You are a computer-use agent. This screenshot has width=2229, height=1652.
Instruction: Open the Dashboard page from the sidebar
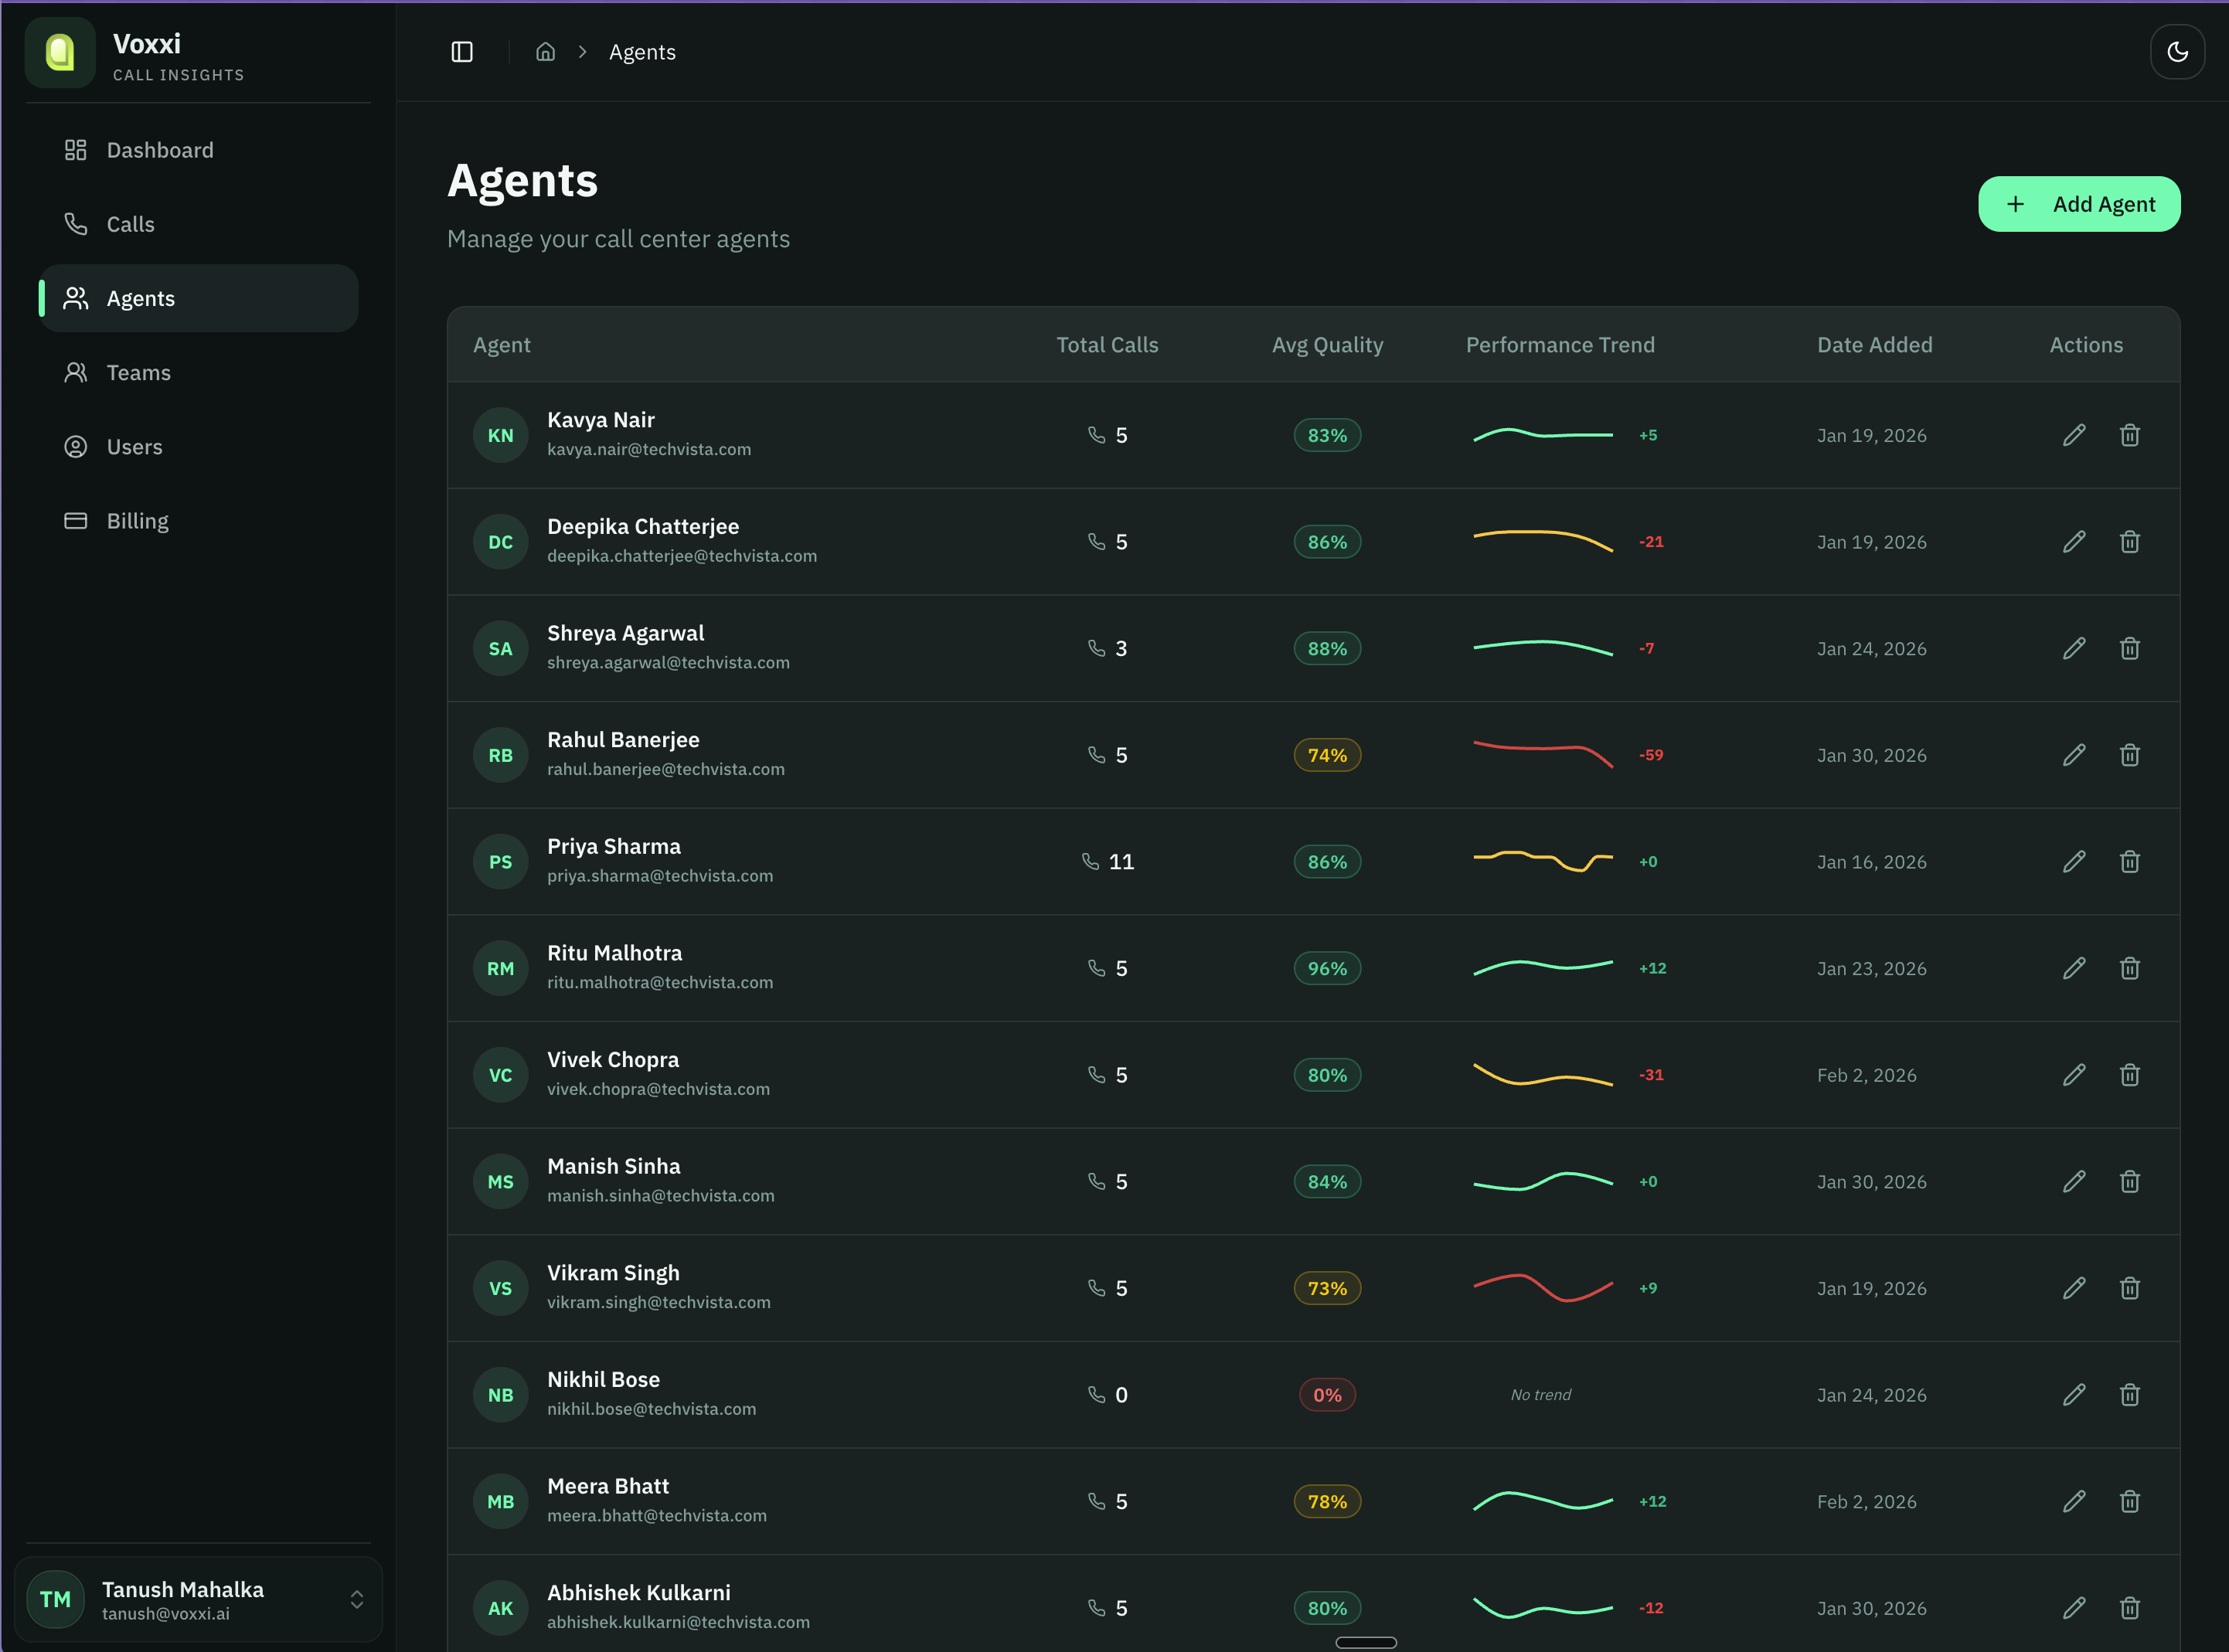[x=160, y=150]
